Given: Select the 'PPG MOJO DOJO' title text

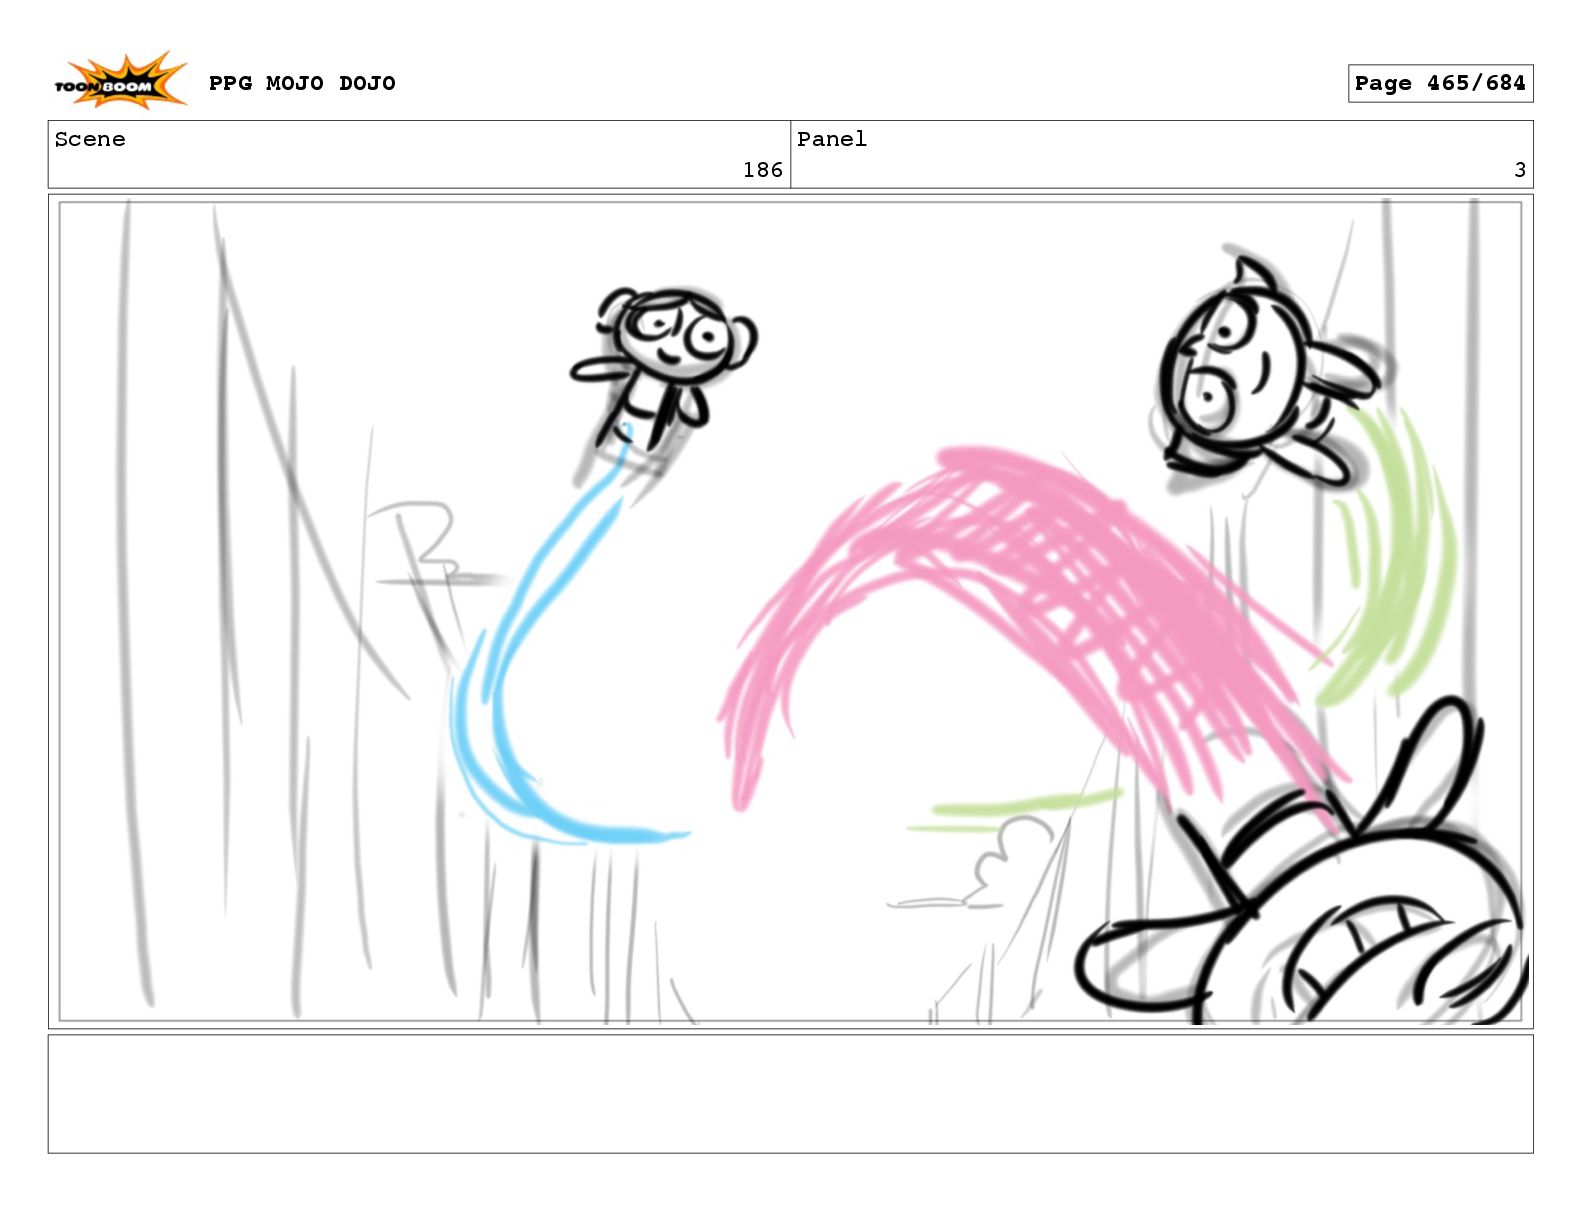Looking at the screenshot, I should click(302, 83).
